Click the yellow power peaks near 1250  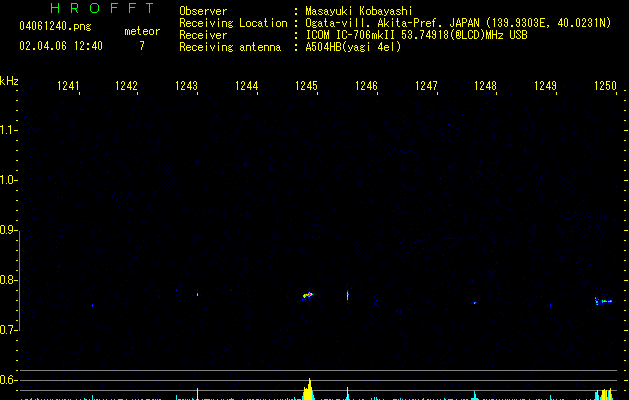tap(604, 394)
